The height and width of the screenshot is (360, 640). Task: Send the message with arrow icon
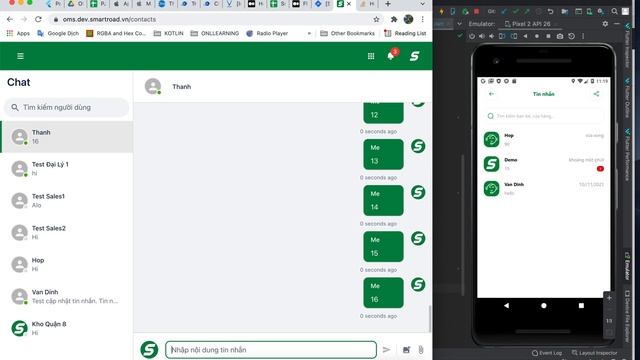(x=386, y=349)
